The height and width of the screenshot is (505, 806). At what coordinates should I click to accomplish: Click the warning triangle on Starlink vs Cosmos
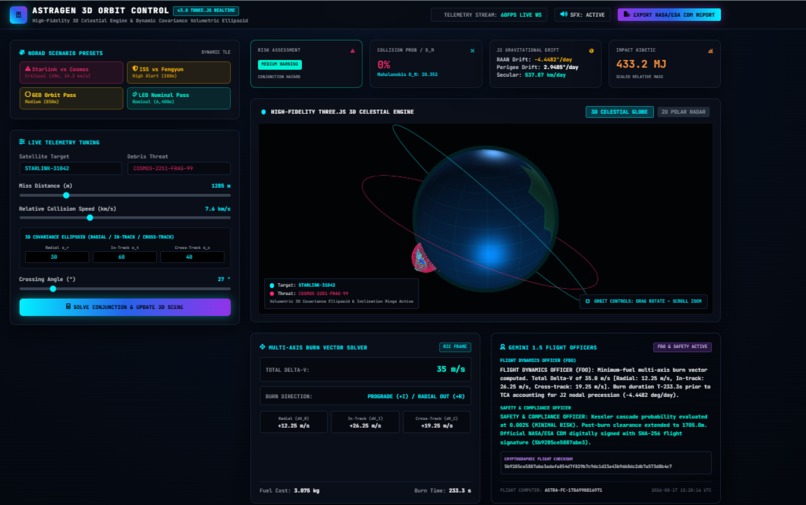pyautogui.click(x=28, y=68)
